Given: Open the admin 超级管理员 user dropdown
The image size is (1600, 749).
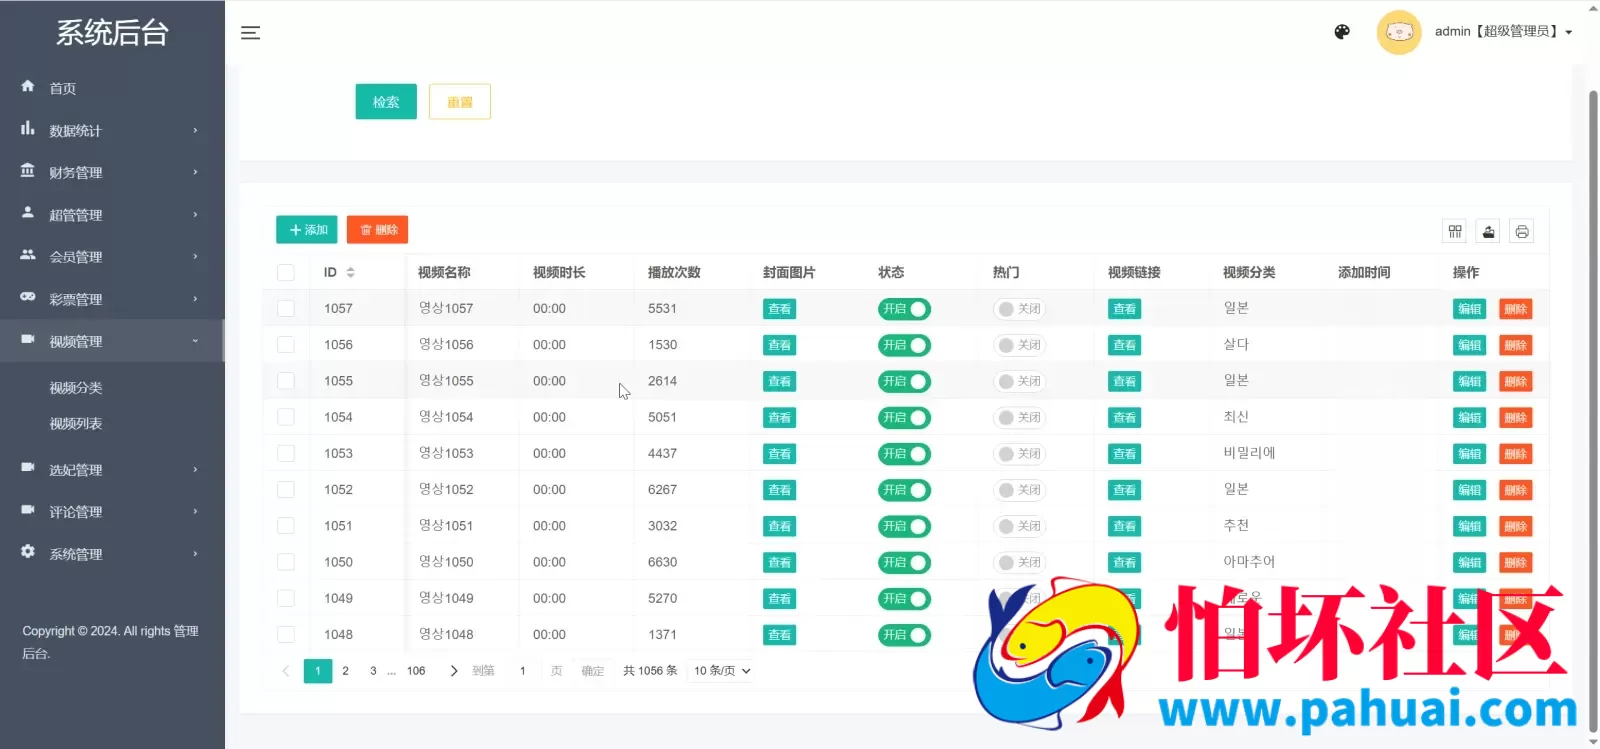Looking at the screenshot, I should click(x=1504, y=32).
